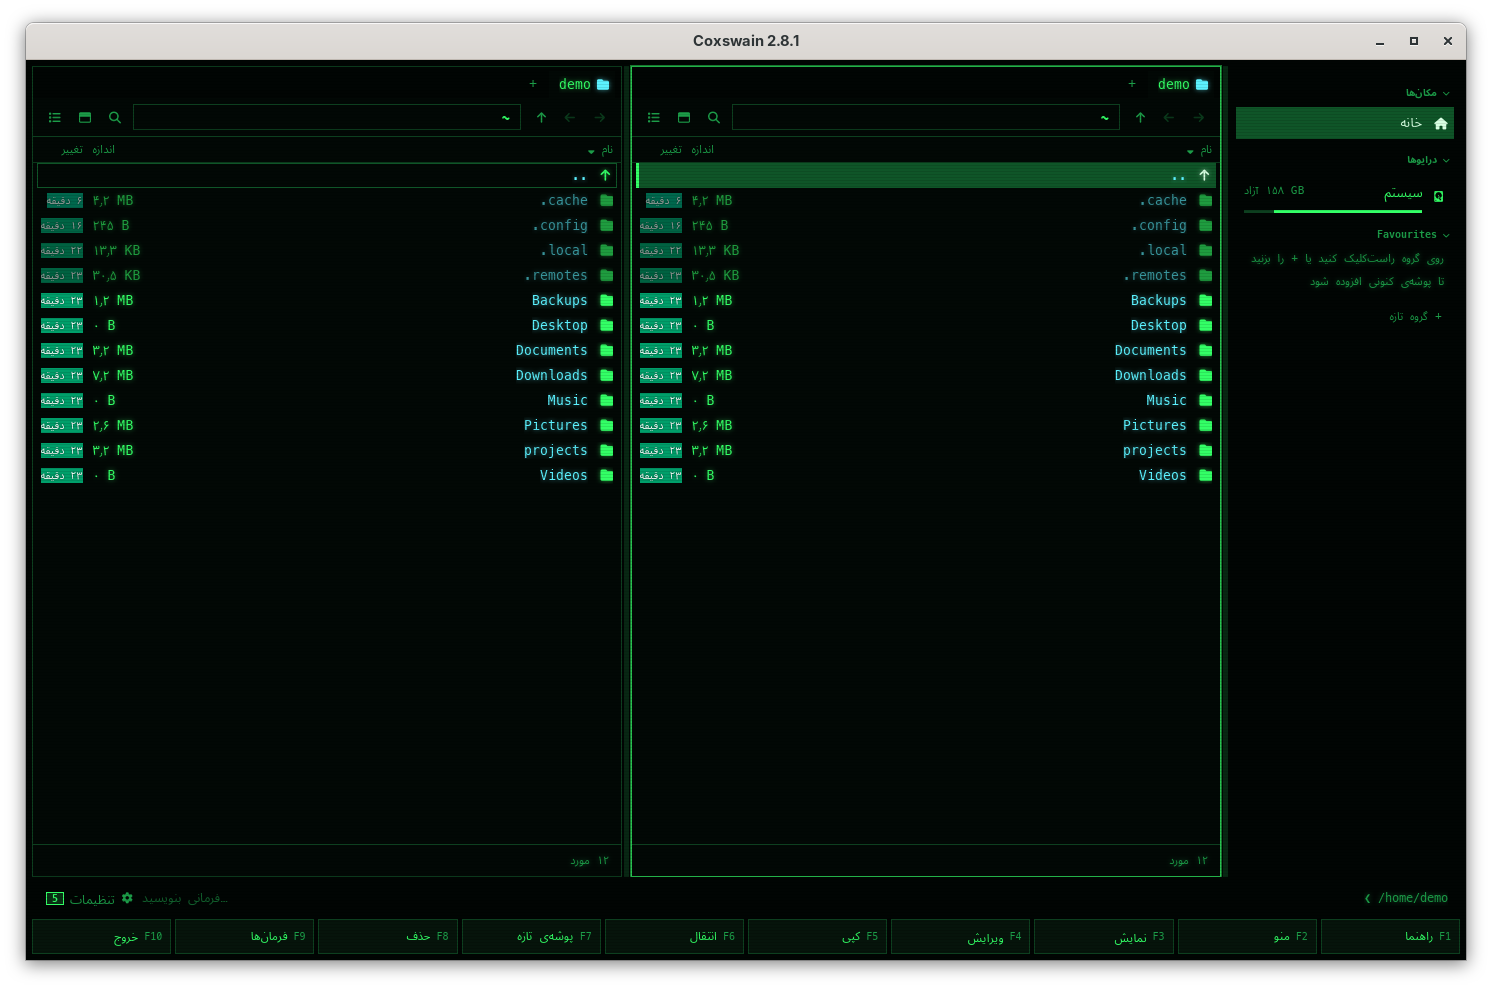Click F8 delete button
Viewport: 1492px width, 989px height.
tap(388, 937)
